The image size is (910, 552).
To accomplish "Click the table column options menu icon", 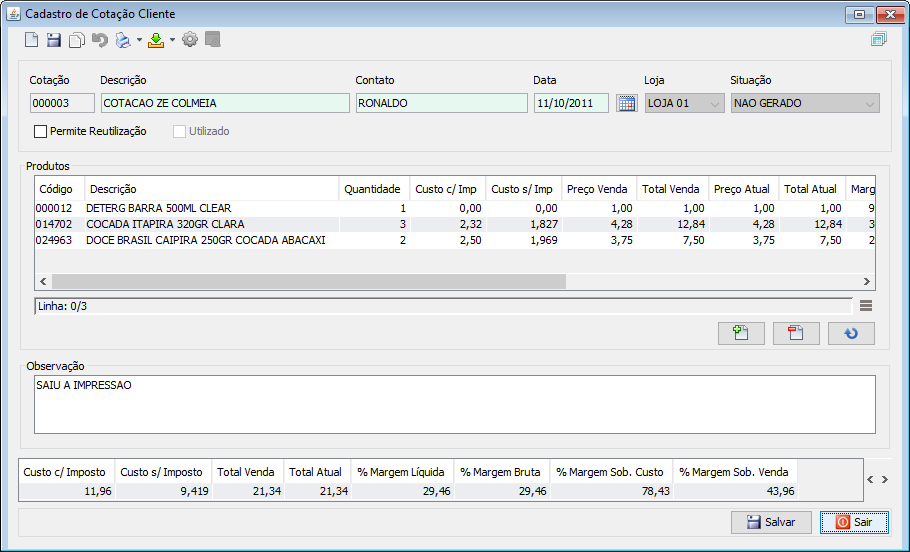I will point(866,305).
